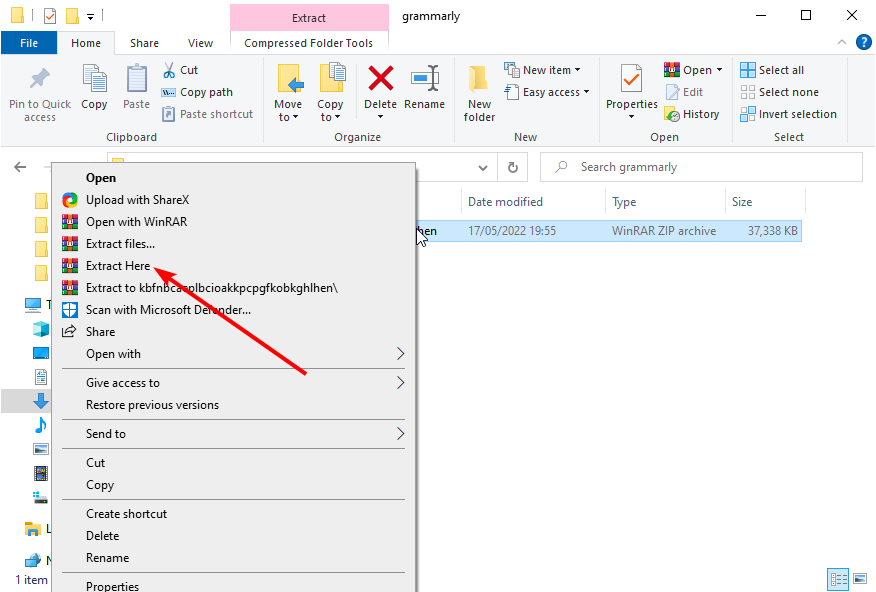Open the Copy to dropdown

330,93
